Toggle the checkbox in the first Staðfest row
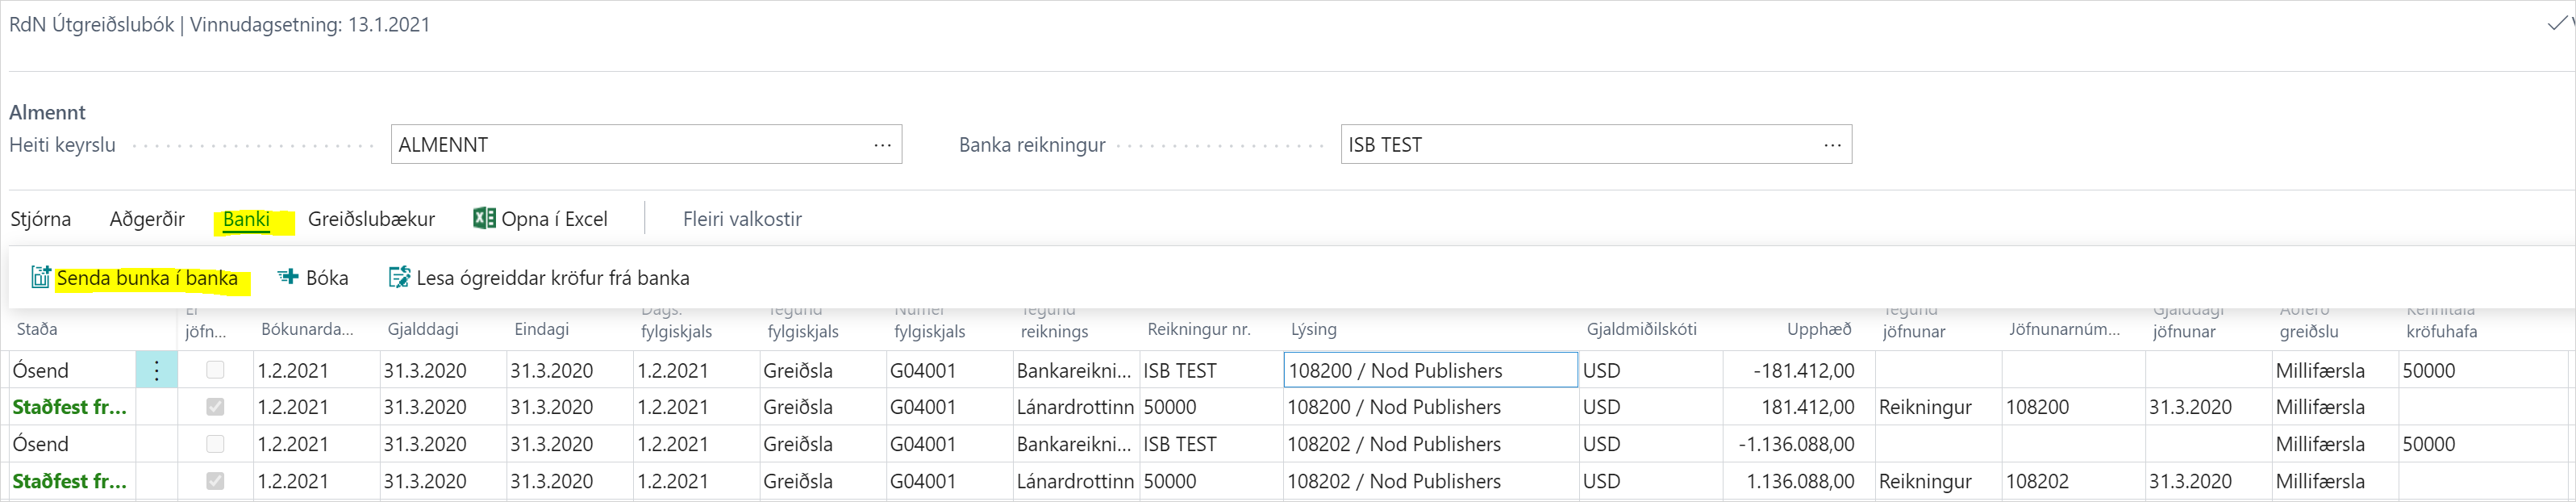2576x502 pixels. [215, 407]
